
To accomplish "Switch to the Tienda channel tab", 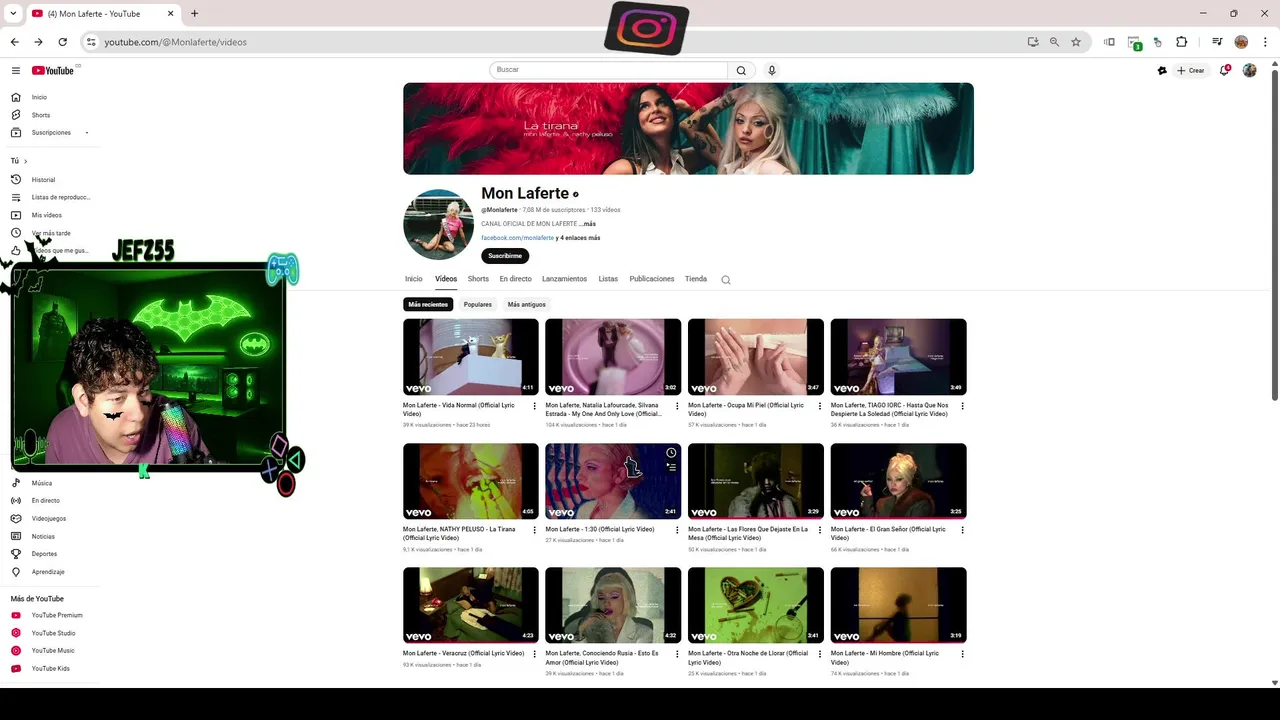I will [696, 279].
